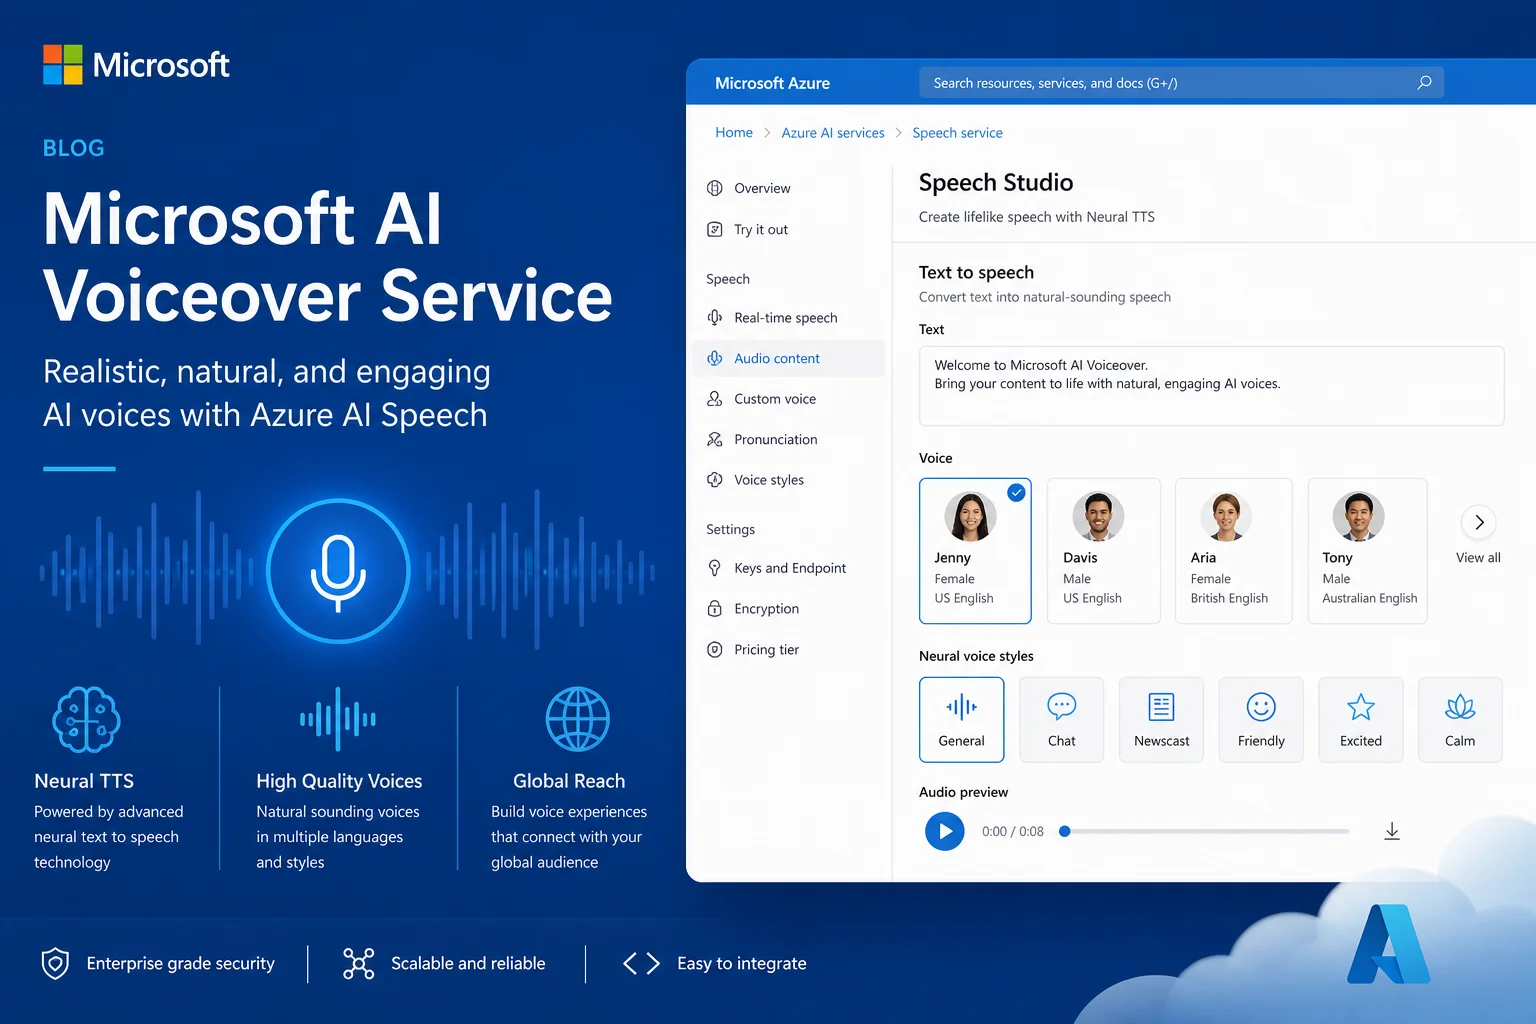Click the Try it out icon
This screenshot has width=1536, height=1024.
715,229
